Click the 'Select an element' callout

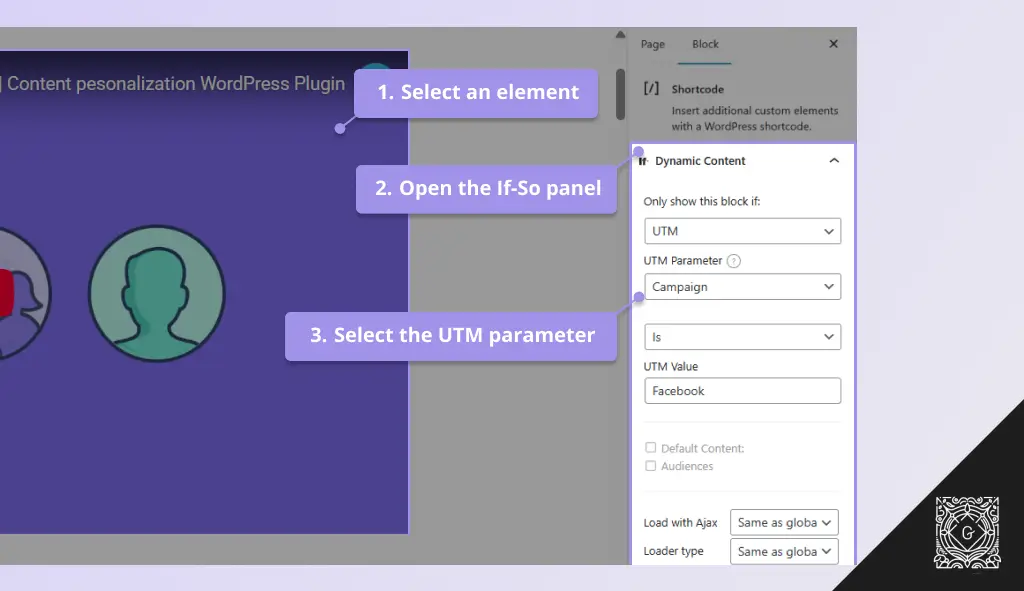pyautogui.click(x=475, y=92)
